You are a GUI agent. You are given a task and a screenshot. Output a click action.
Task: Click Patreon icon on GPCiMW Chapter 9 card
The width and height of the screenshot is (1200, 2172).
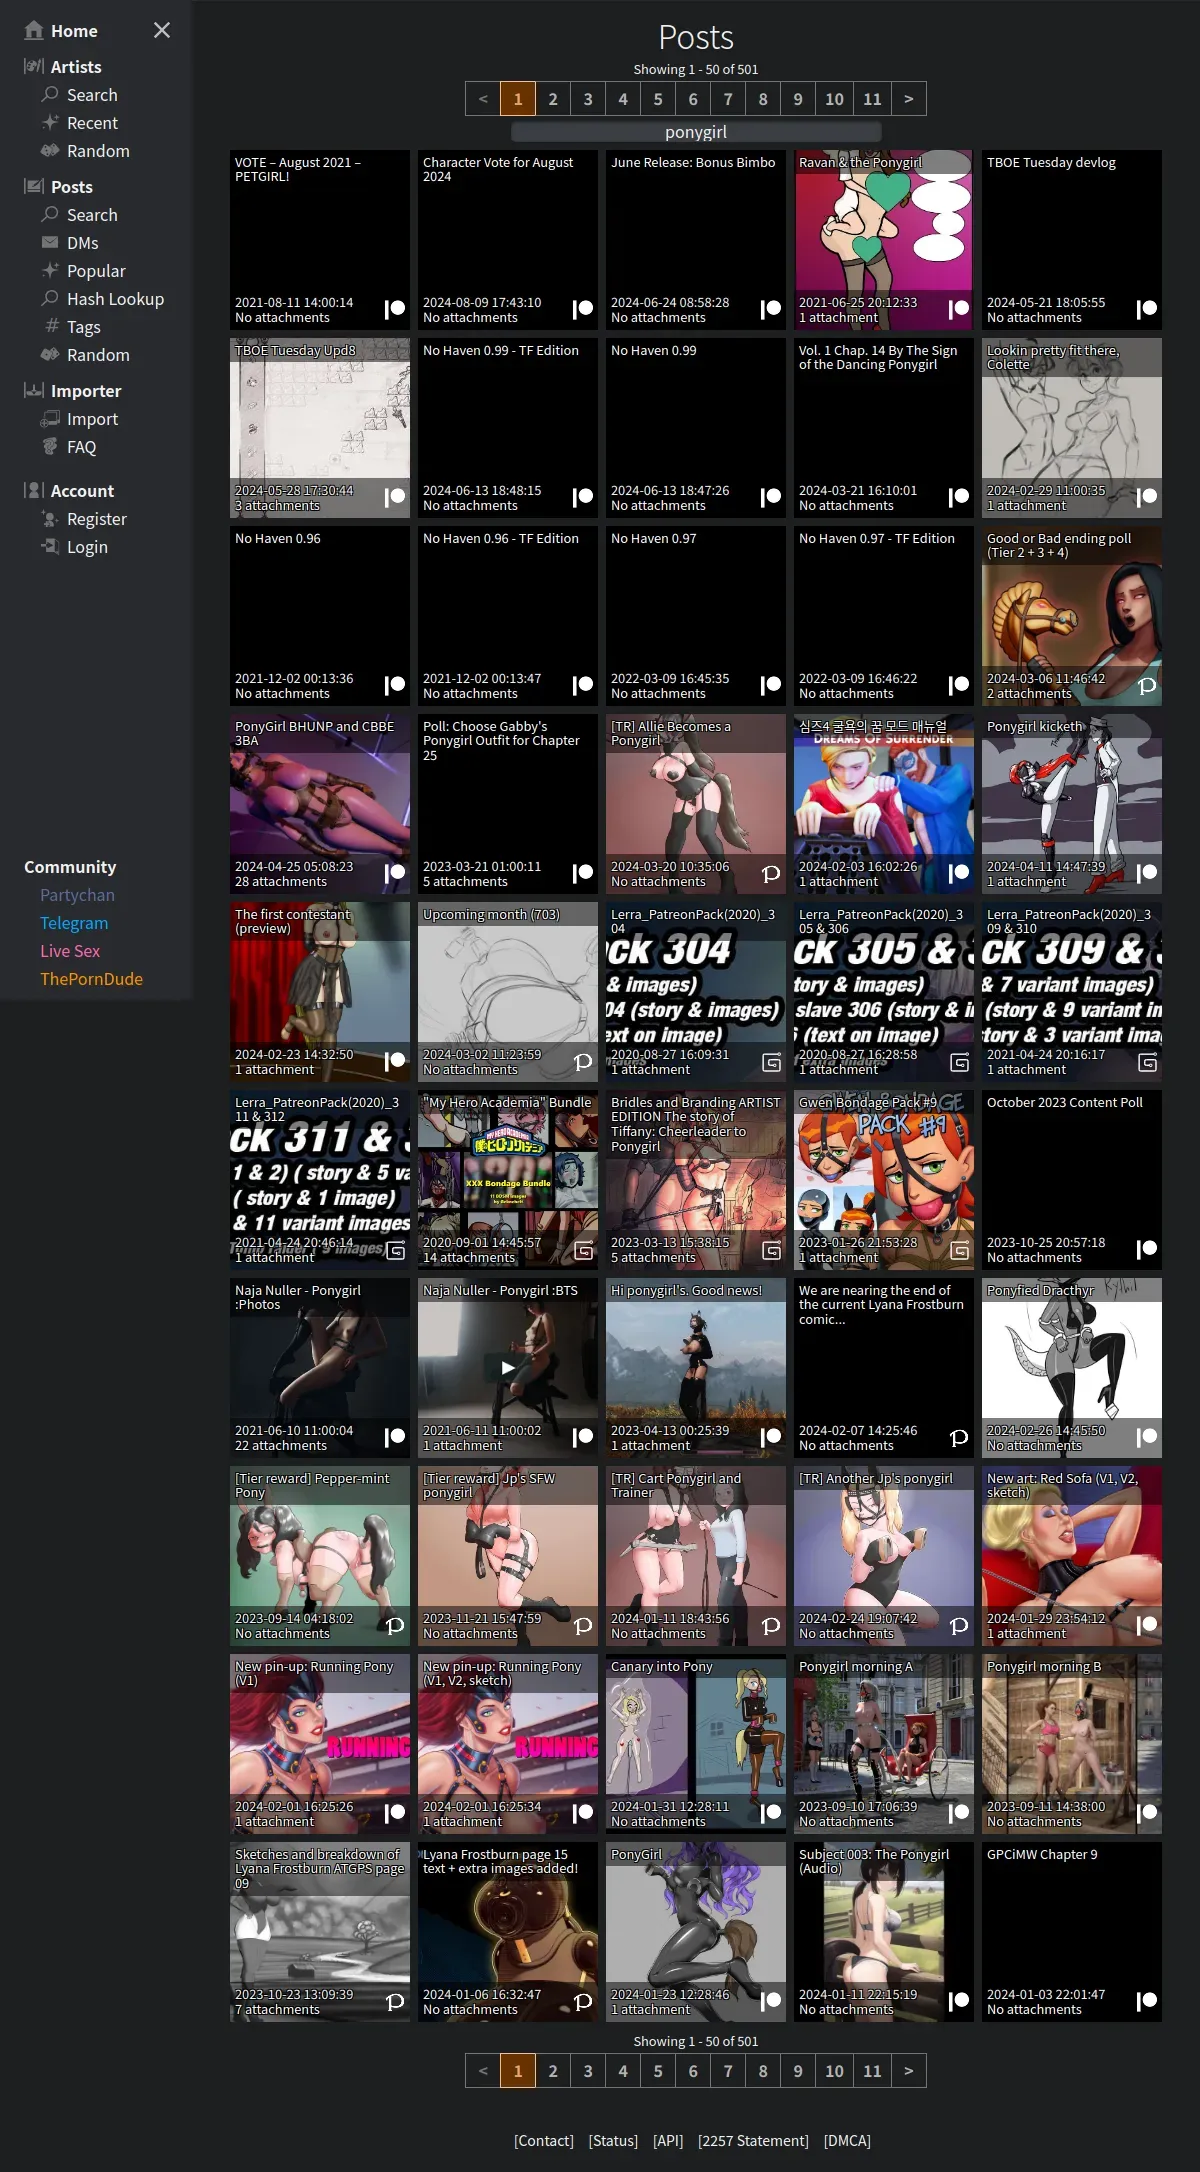[x=1147, y=2002]
